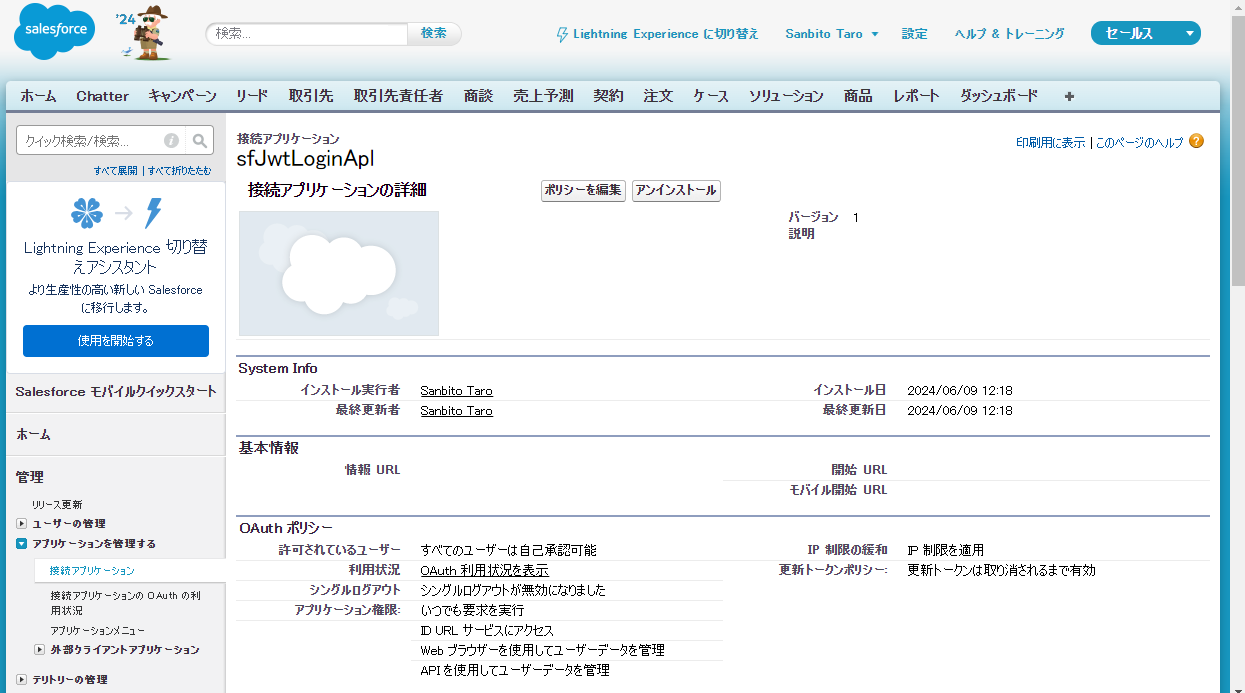Open the 商品 tab
This screenshot has height=693, width=1245.
(x=858, y=96)
